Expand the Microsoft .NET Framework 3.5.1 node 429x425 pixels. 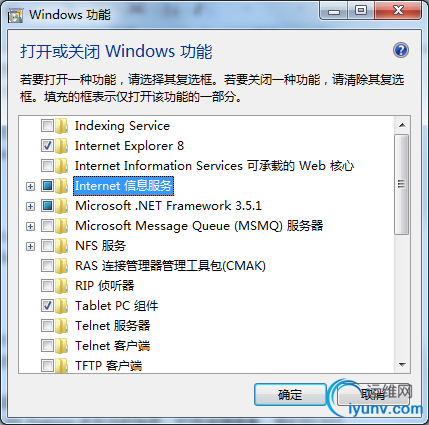pos(30,206)
